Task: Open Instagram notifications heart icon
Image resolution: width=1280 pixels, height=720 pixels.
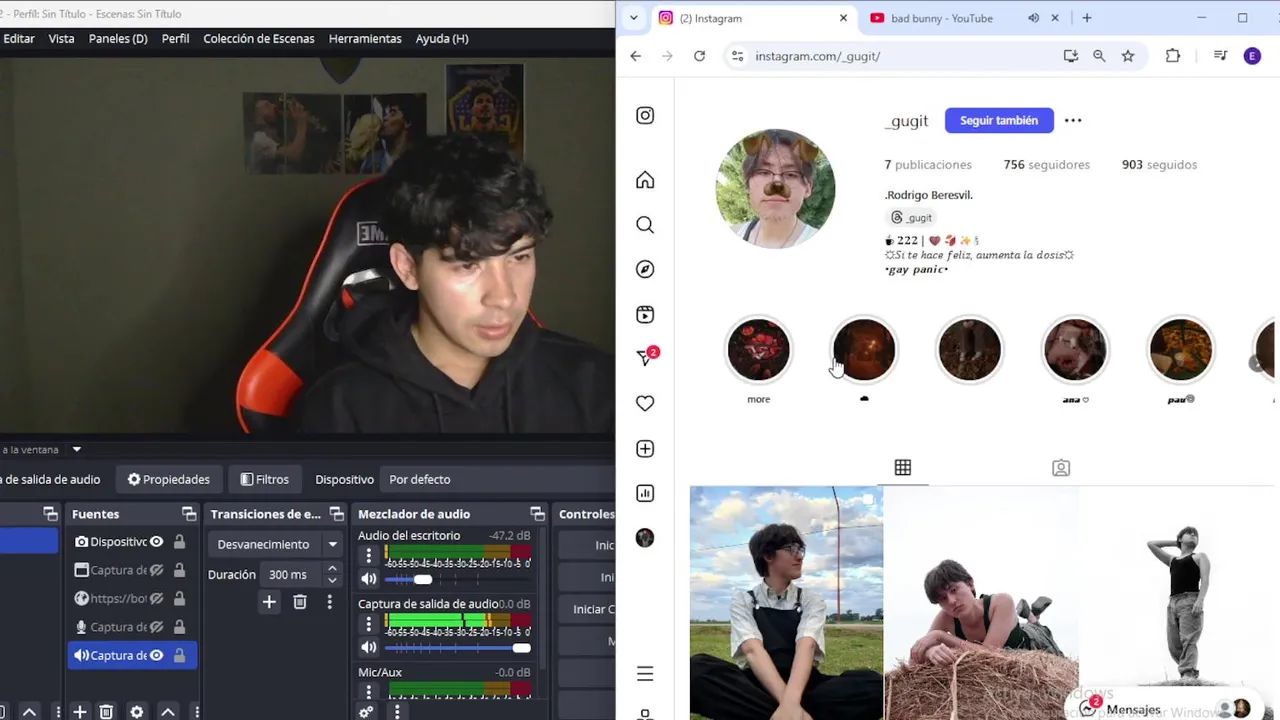Action: pyautogui.click(x=645, y=403)
